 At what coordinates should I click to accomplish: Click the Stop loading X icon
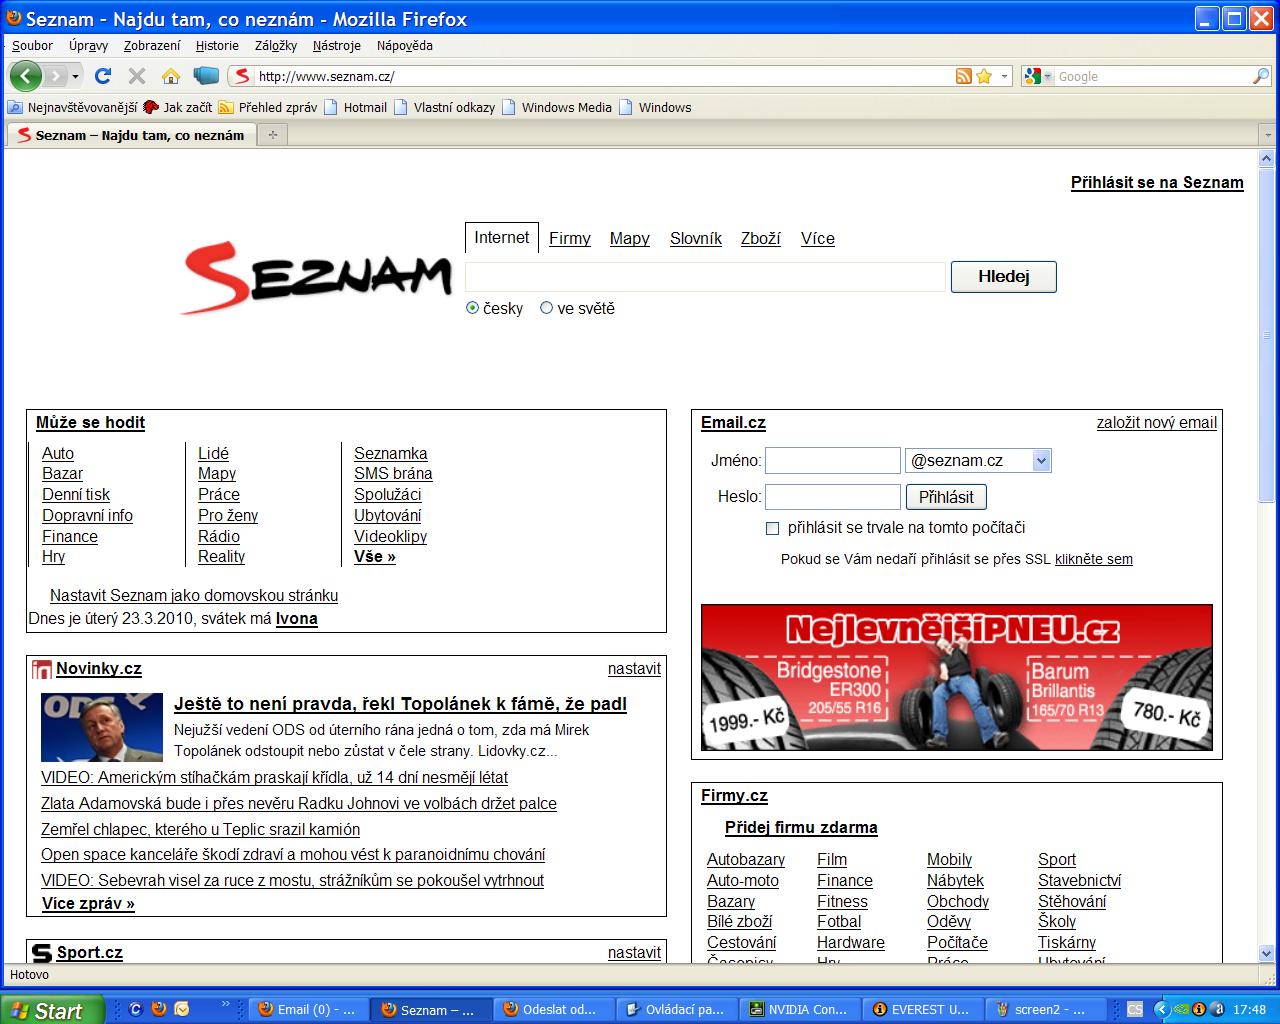[137, 76]
